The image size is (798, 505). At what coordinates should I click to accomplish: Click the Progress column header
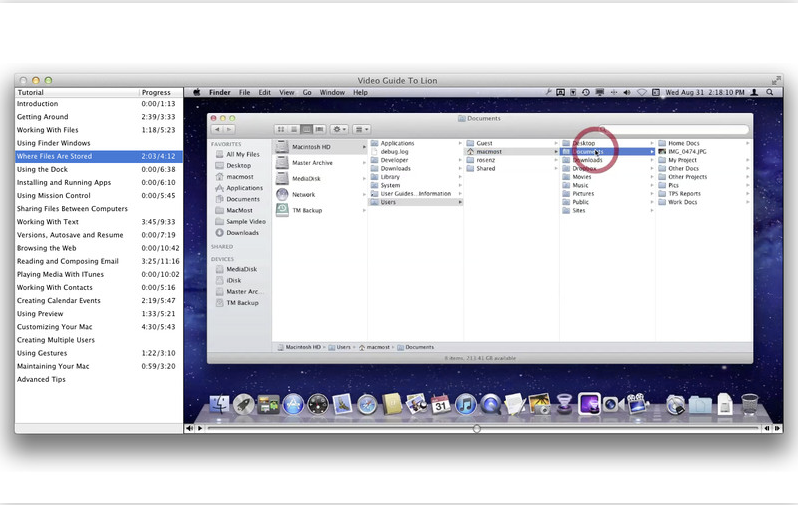pos(161,92)
